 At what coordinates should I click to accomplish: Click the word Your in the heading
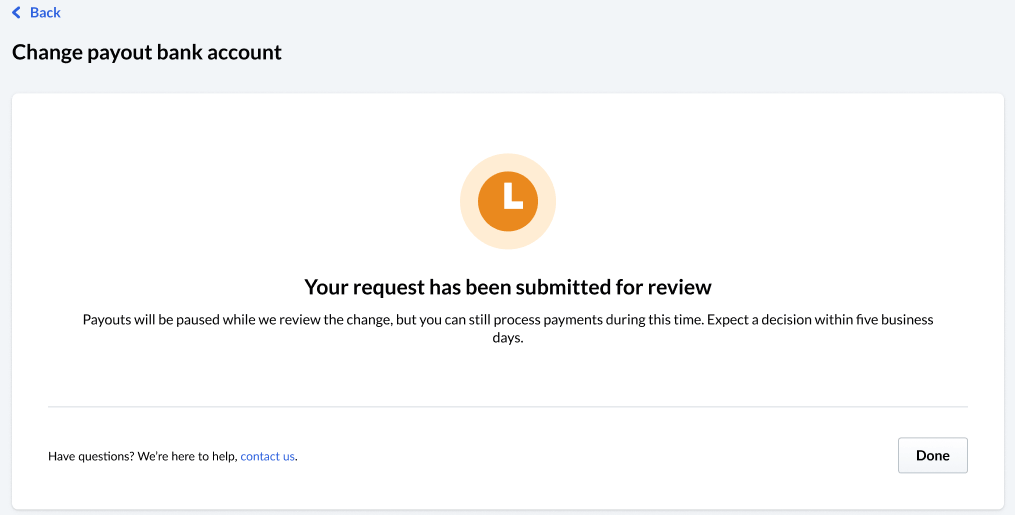326,287
